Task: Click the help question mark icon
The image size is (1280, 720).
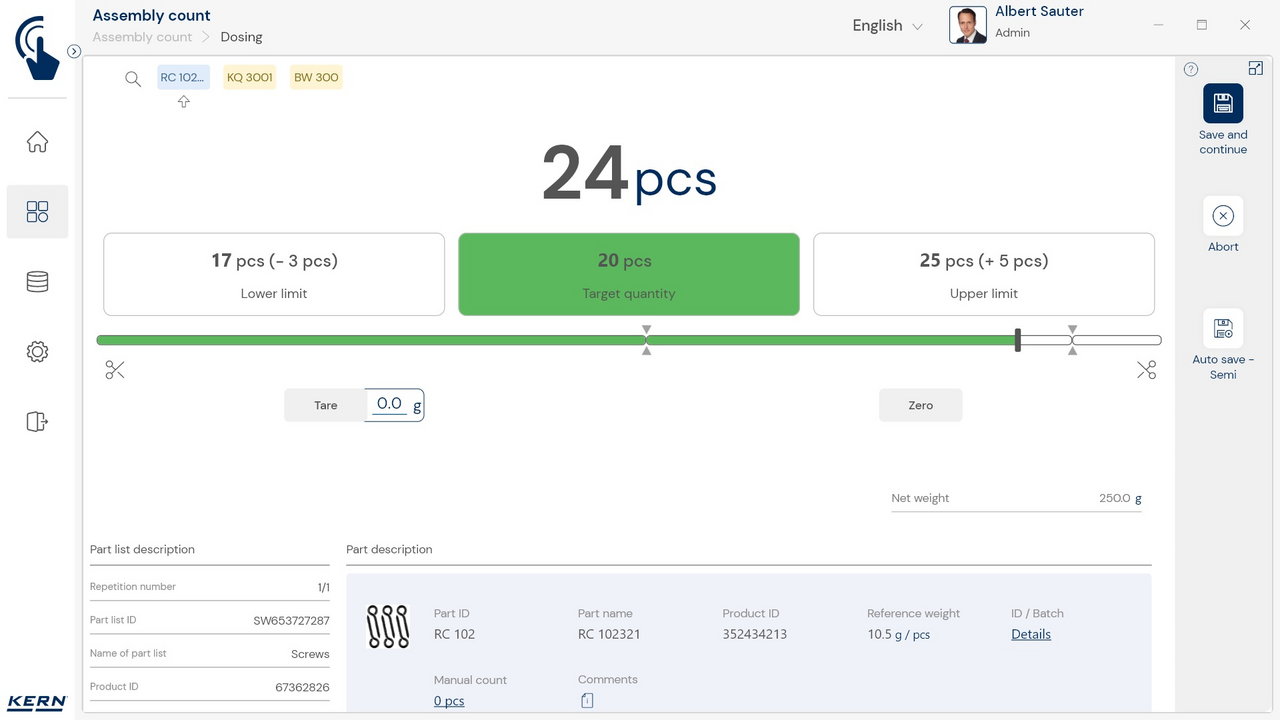Action: 1191,70
